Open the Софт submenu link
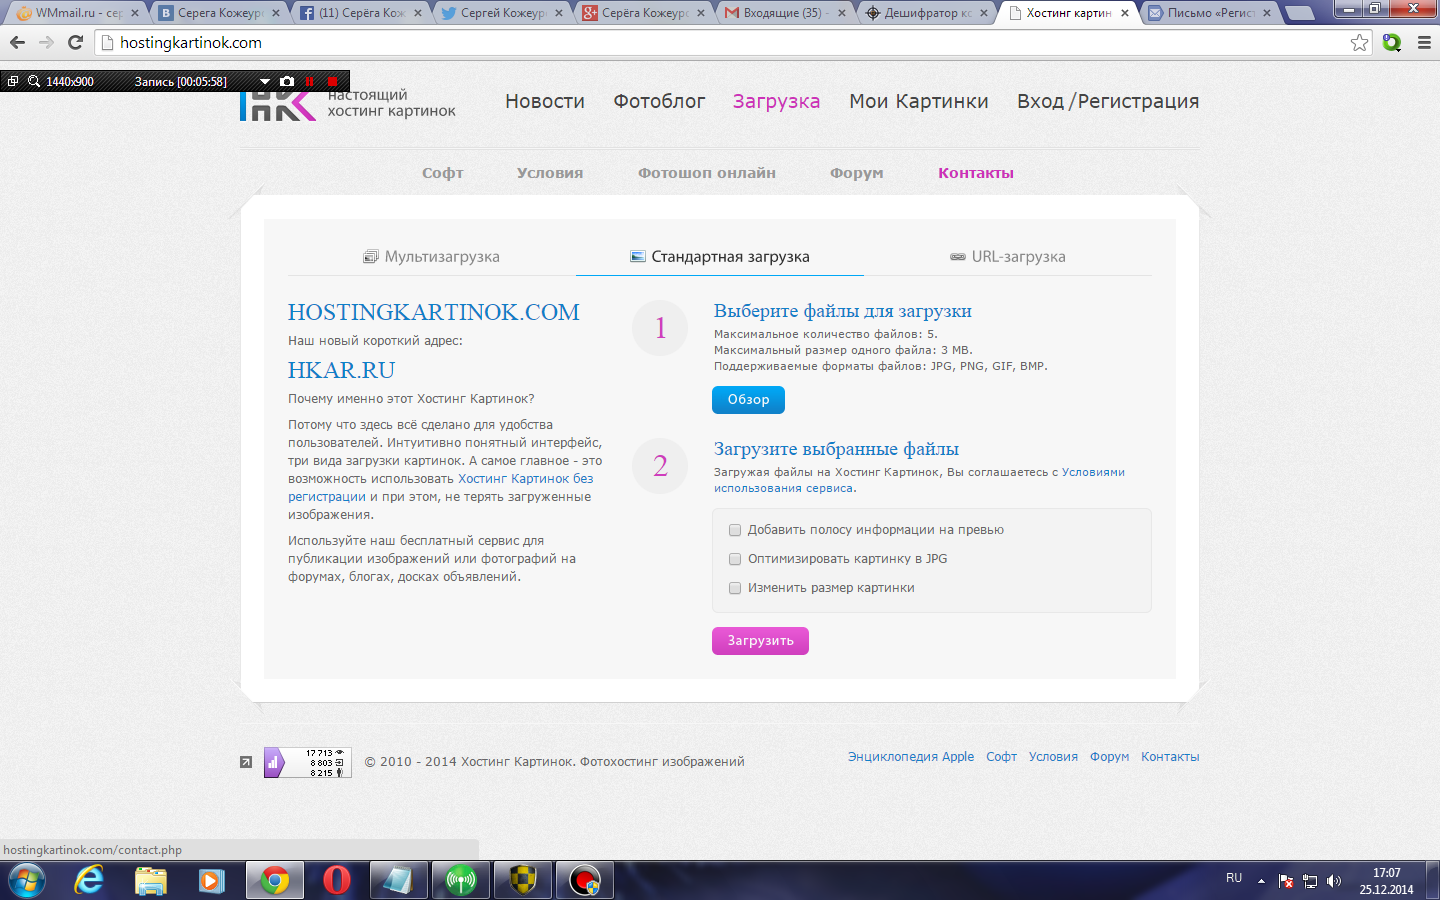 click(442, 173)
